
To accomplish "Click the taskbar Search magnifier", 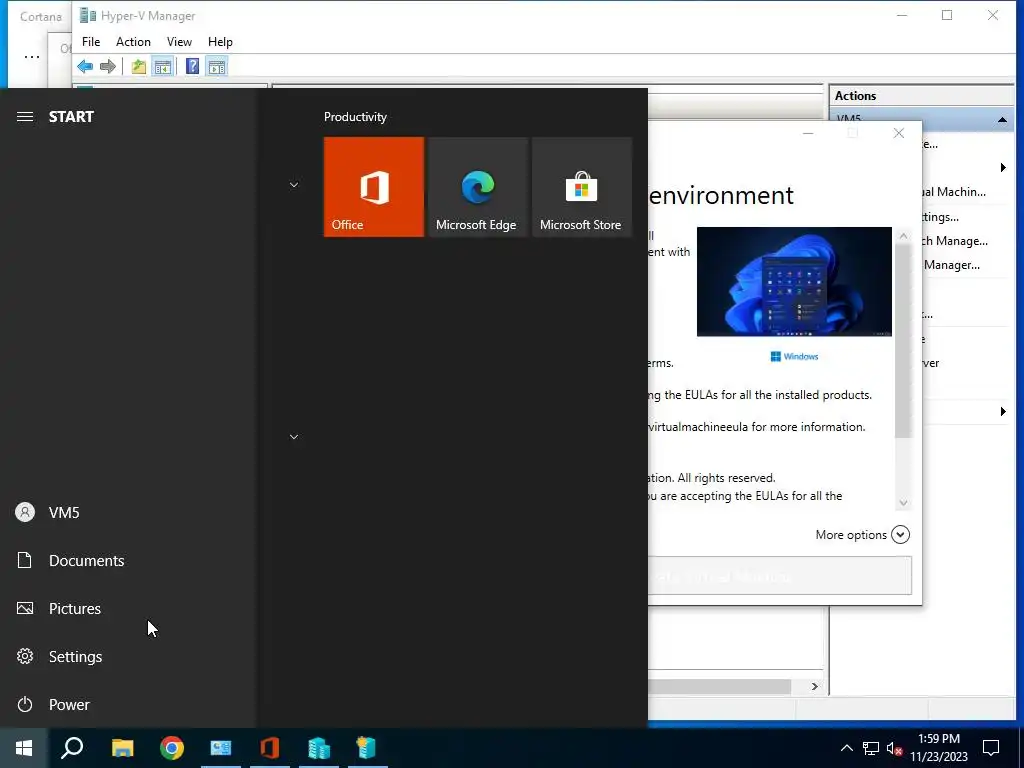I will (72, 748).
